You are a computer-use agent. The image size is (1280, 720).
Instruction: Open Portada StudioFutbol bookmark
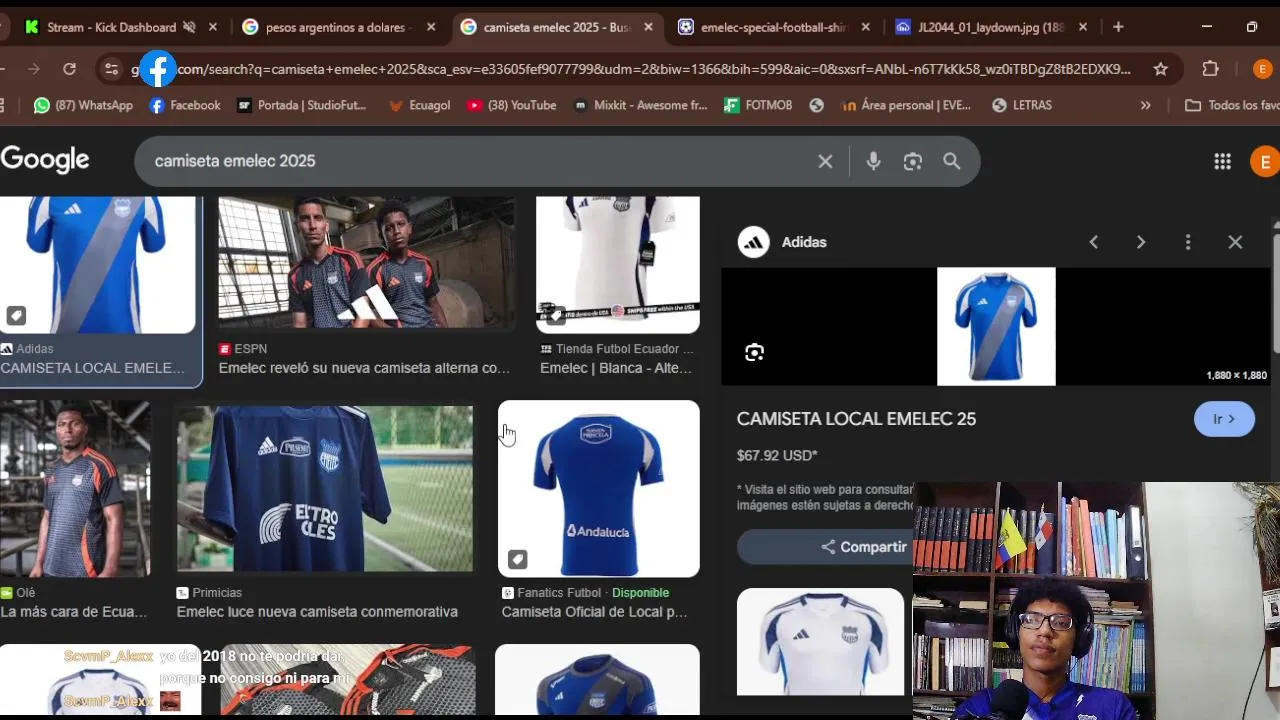302,105
